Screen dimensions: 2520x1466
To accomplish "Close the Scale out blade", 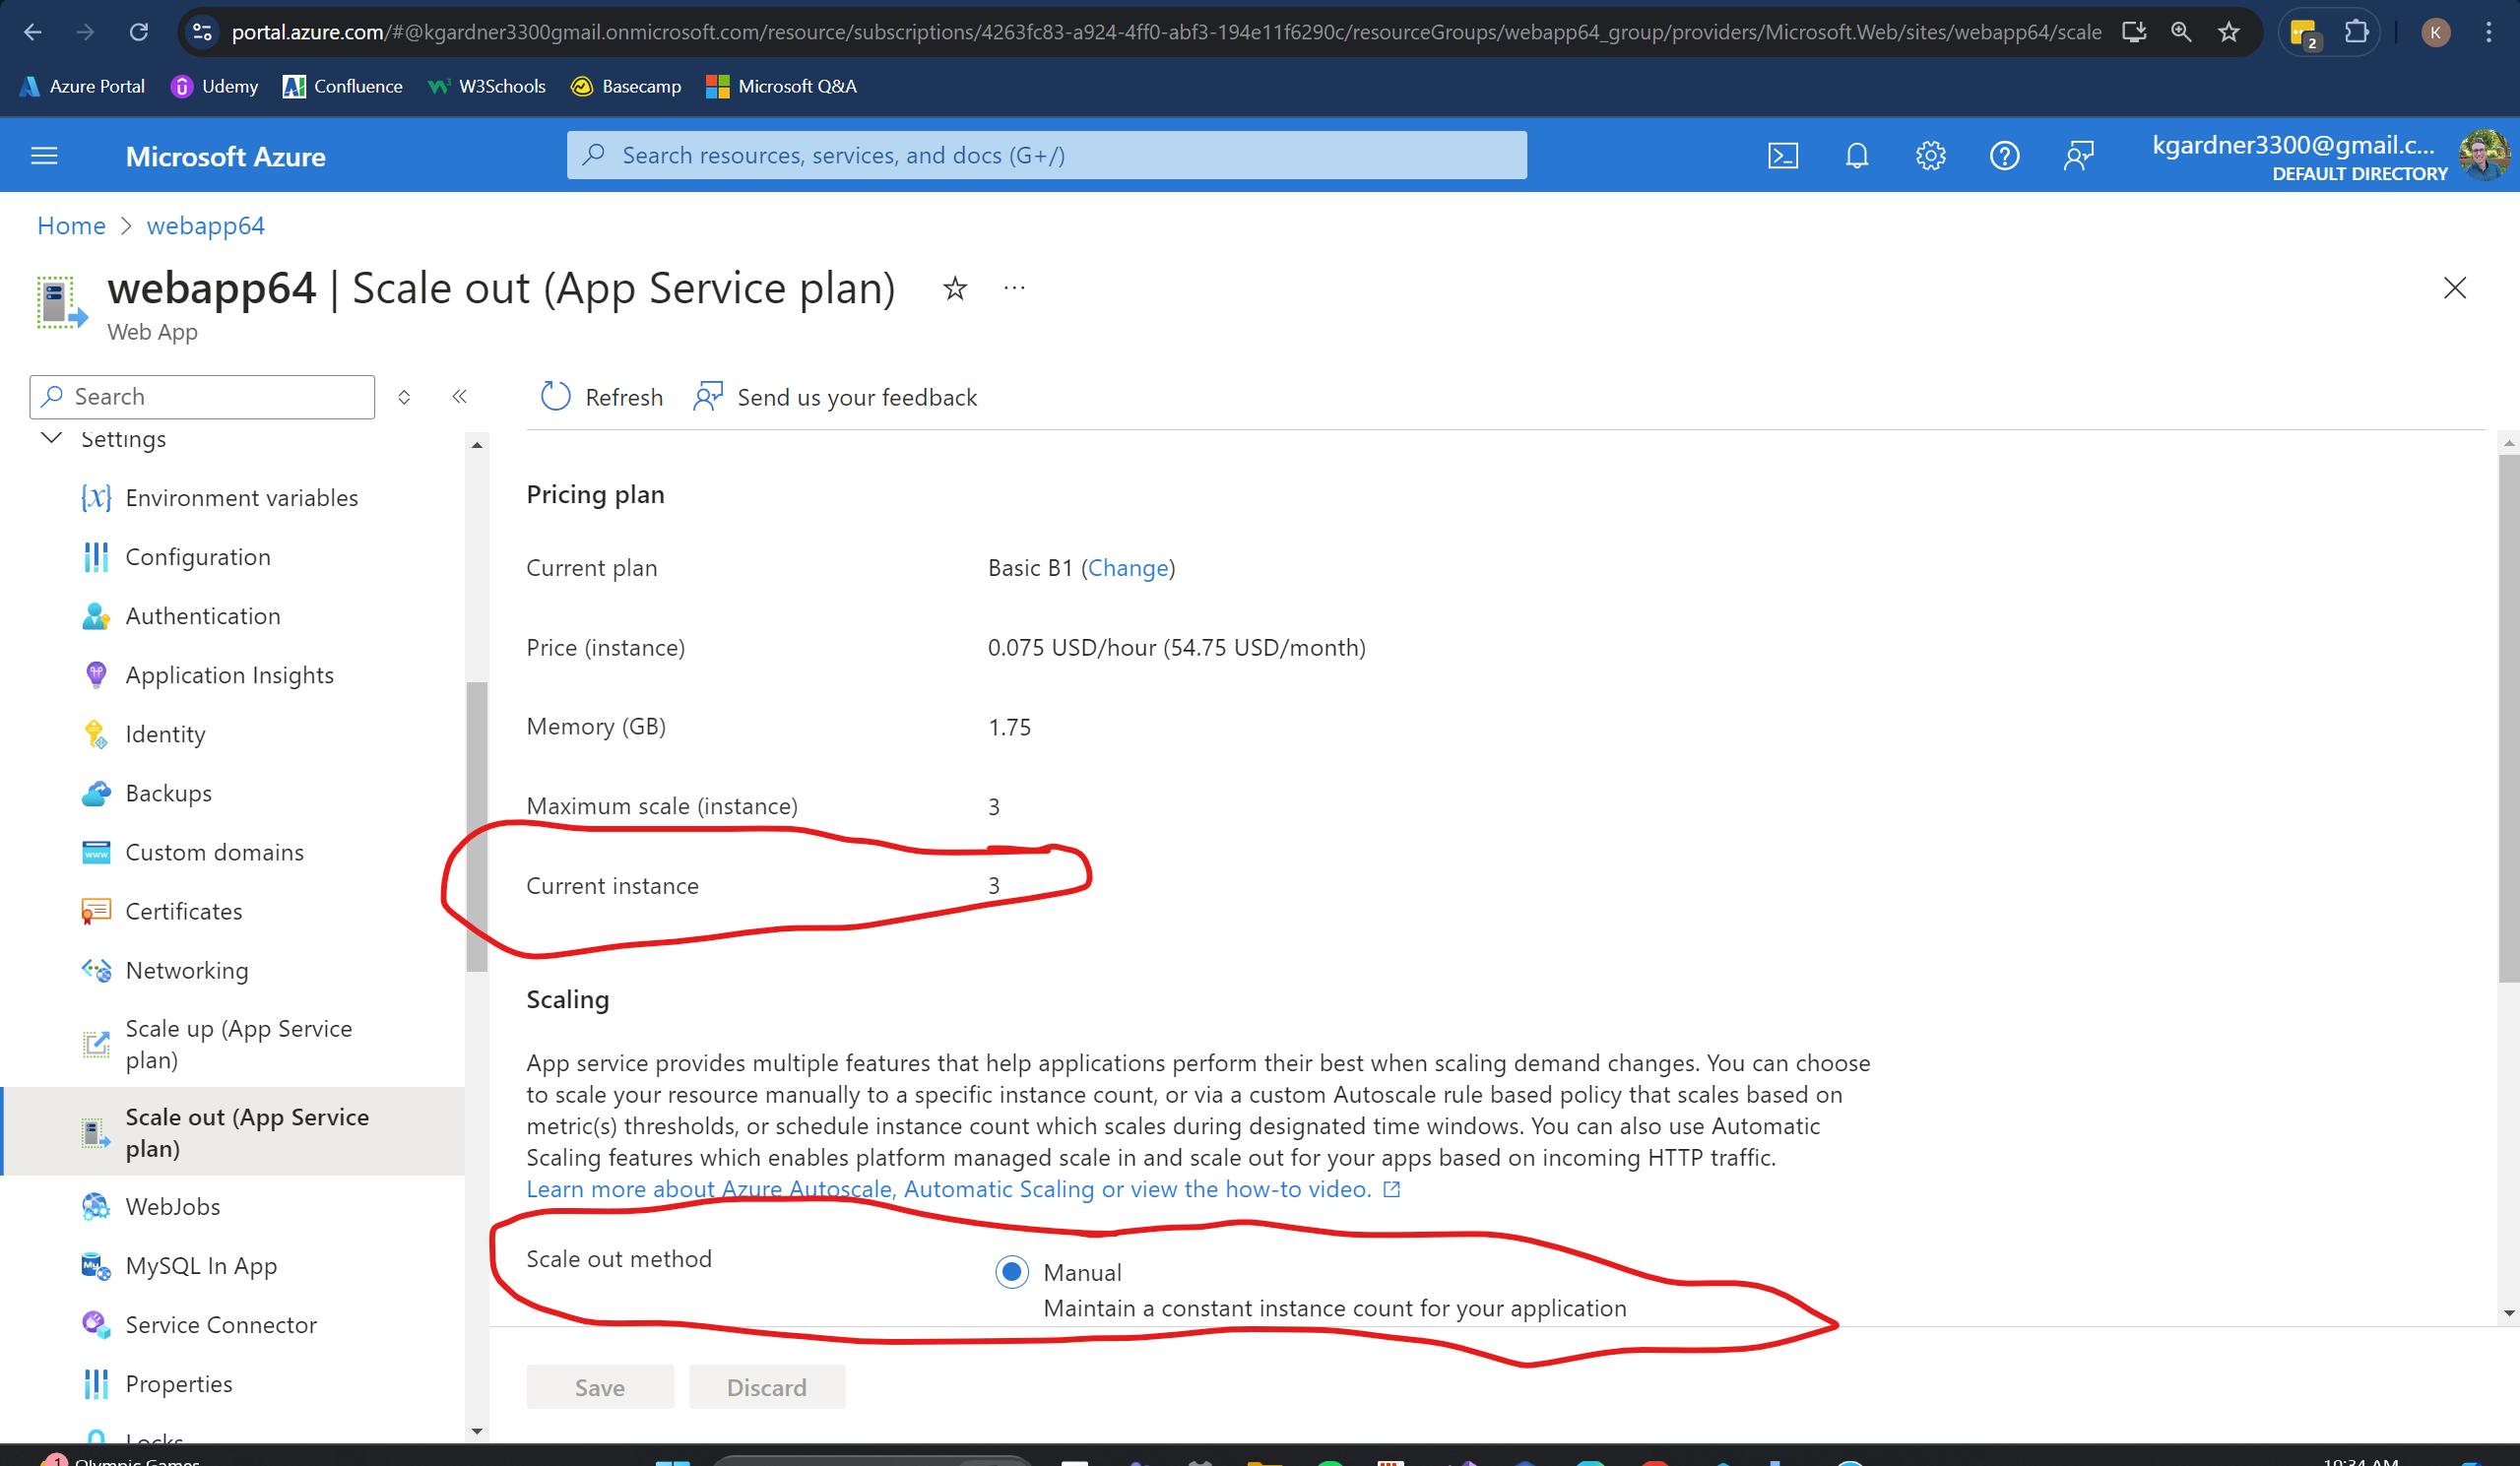I will pos(2454,288).
